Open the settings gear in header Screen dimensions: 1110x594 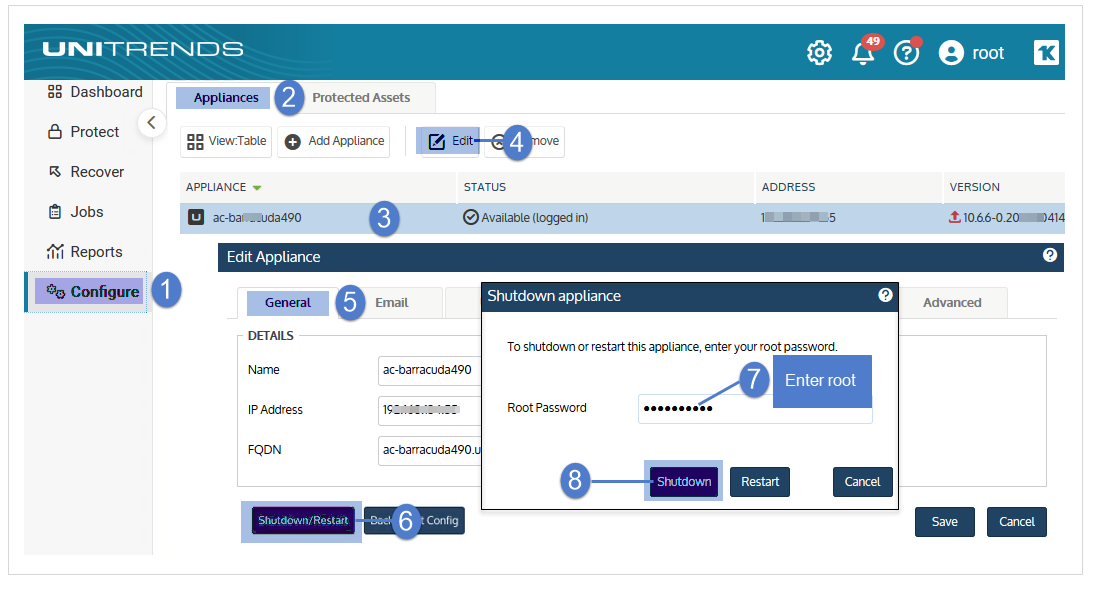point(819,52)
